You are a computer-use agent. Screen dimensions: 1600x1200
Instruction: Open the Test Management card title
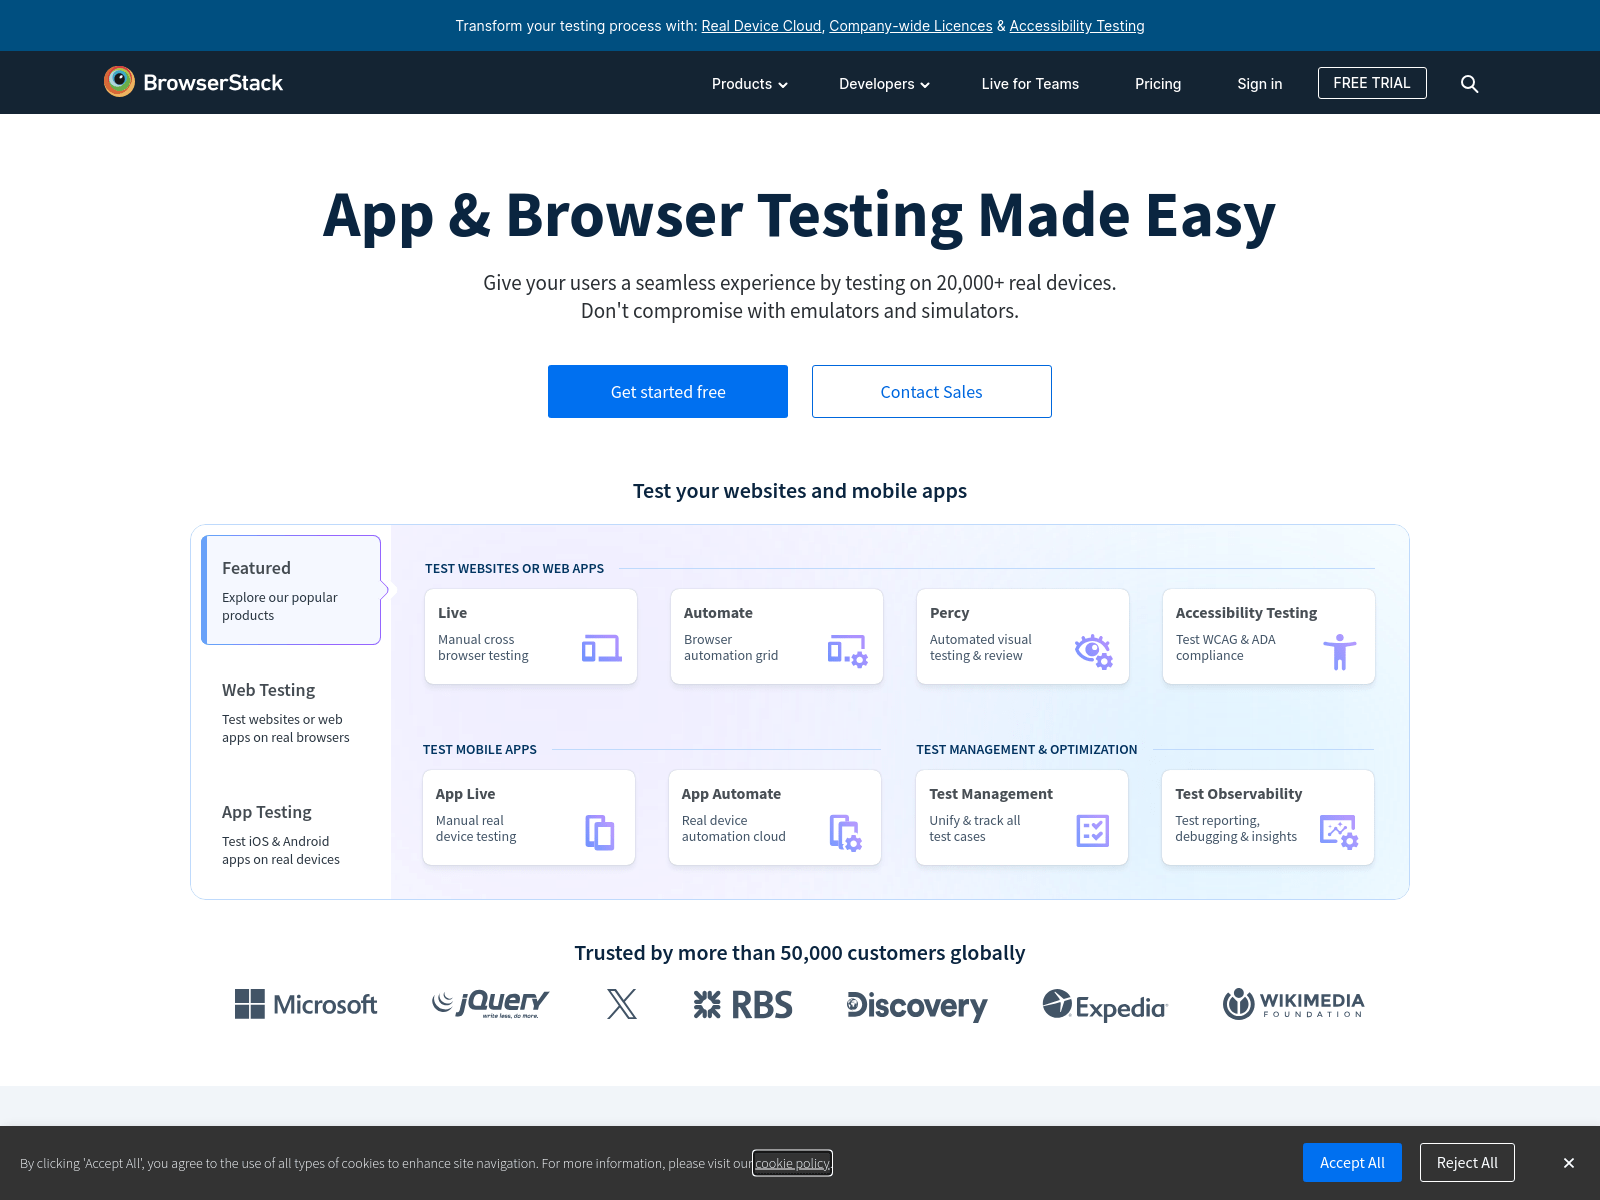click(991, 794)
